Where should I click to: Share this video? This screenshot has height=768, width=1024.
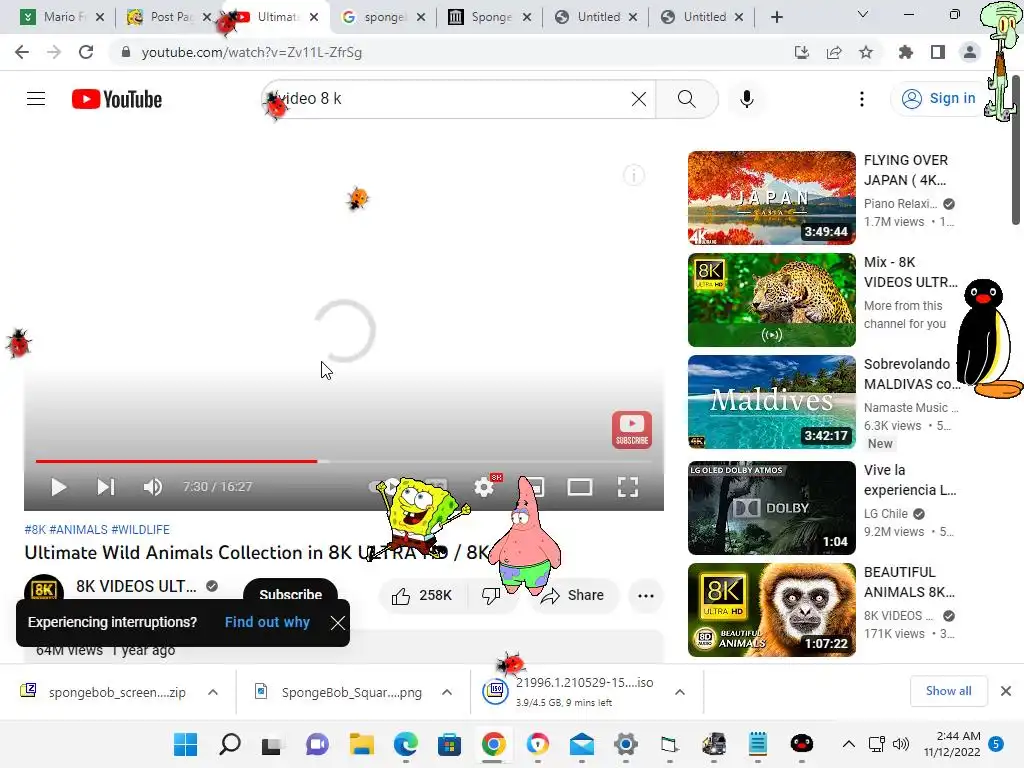(575, 596)
